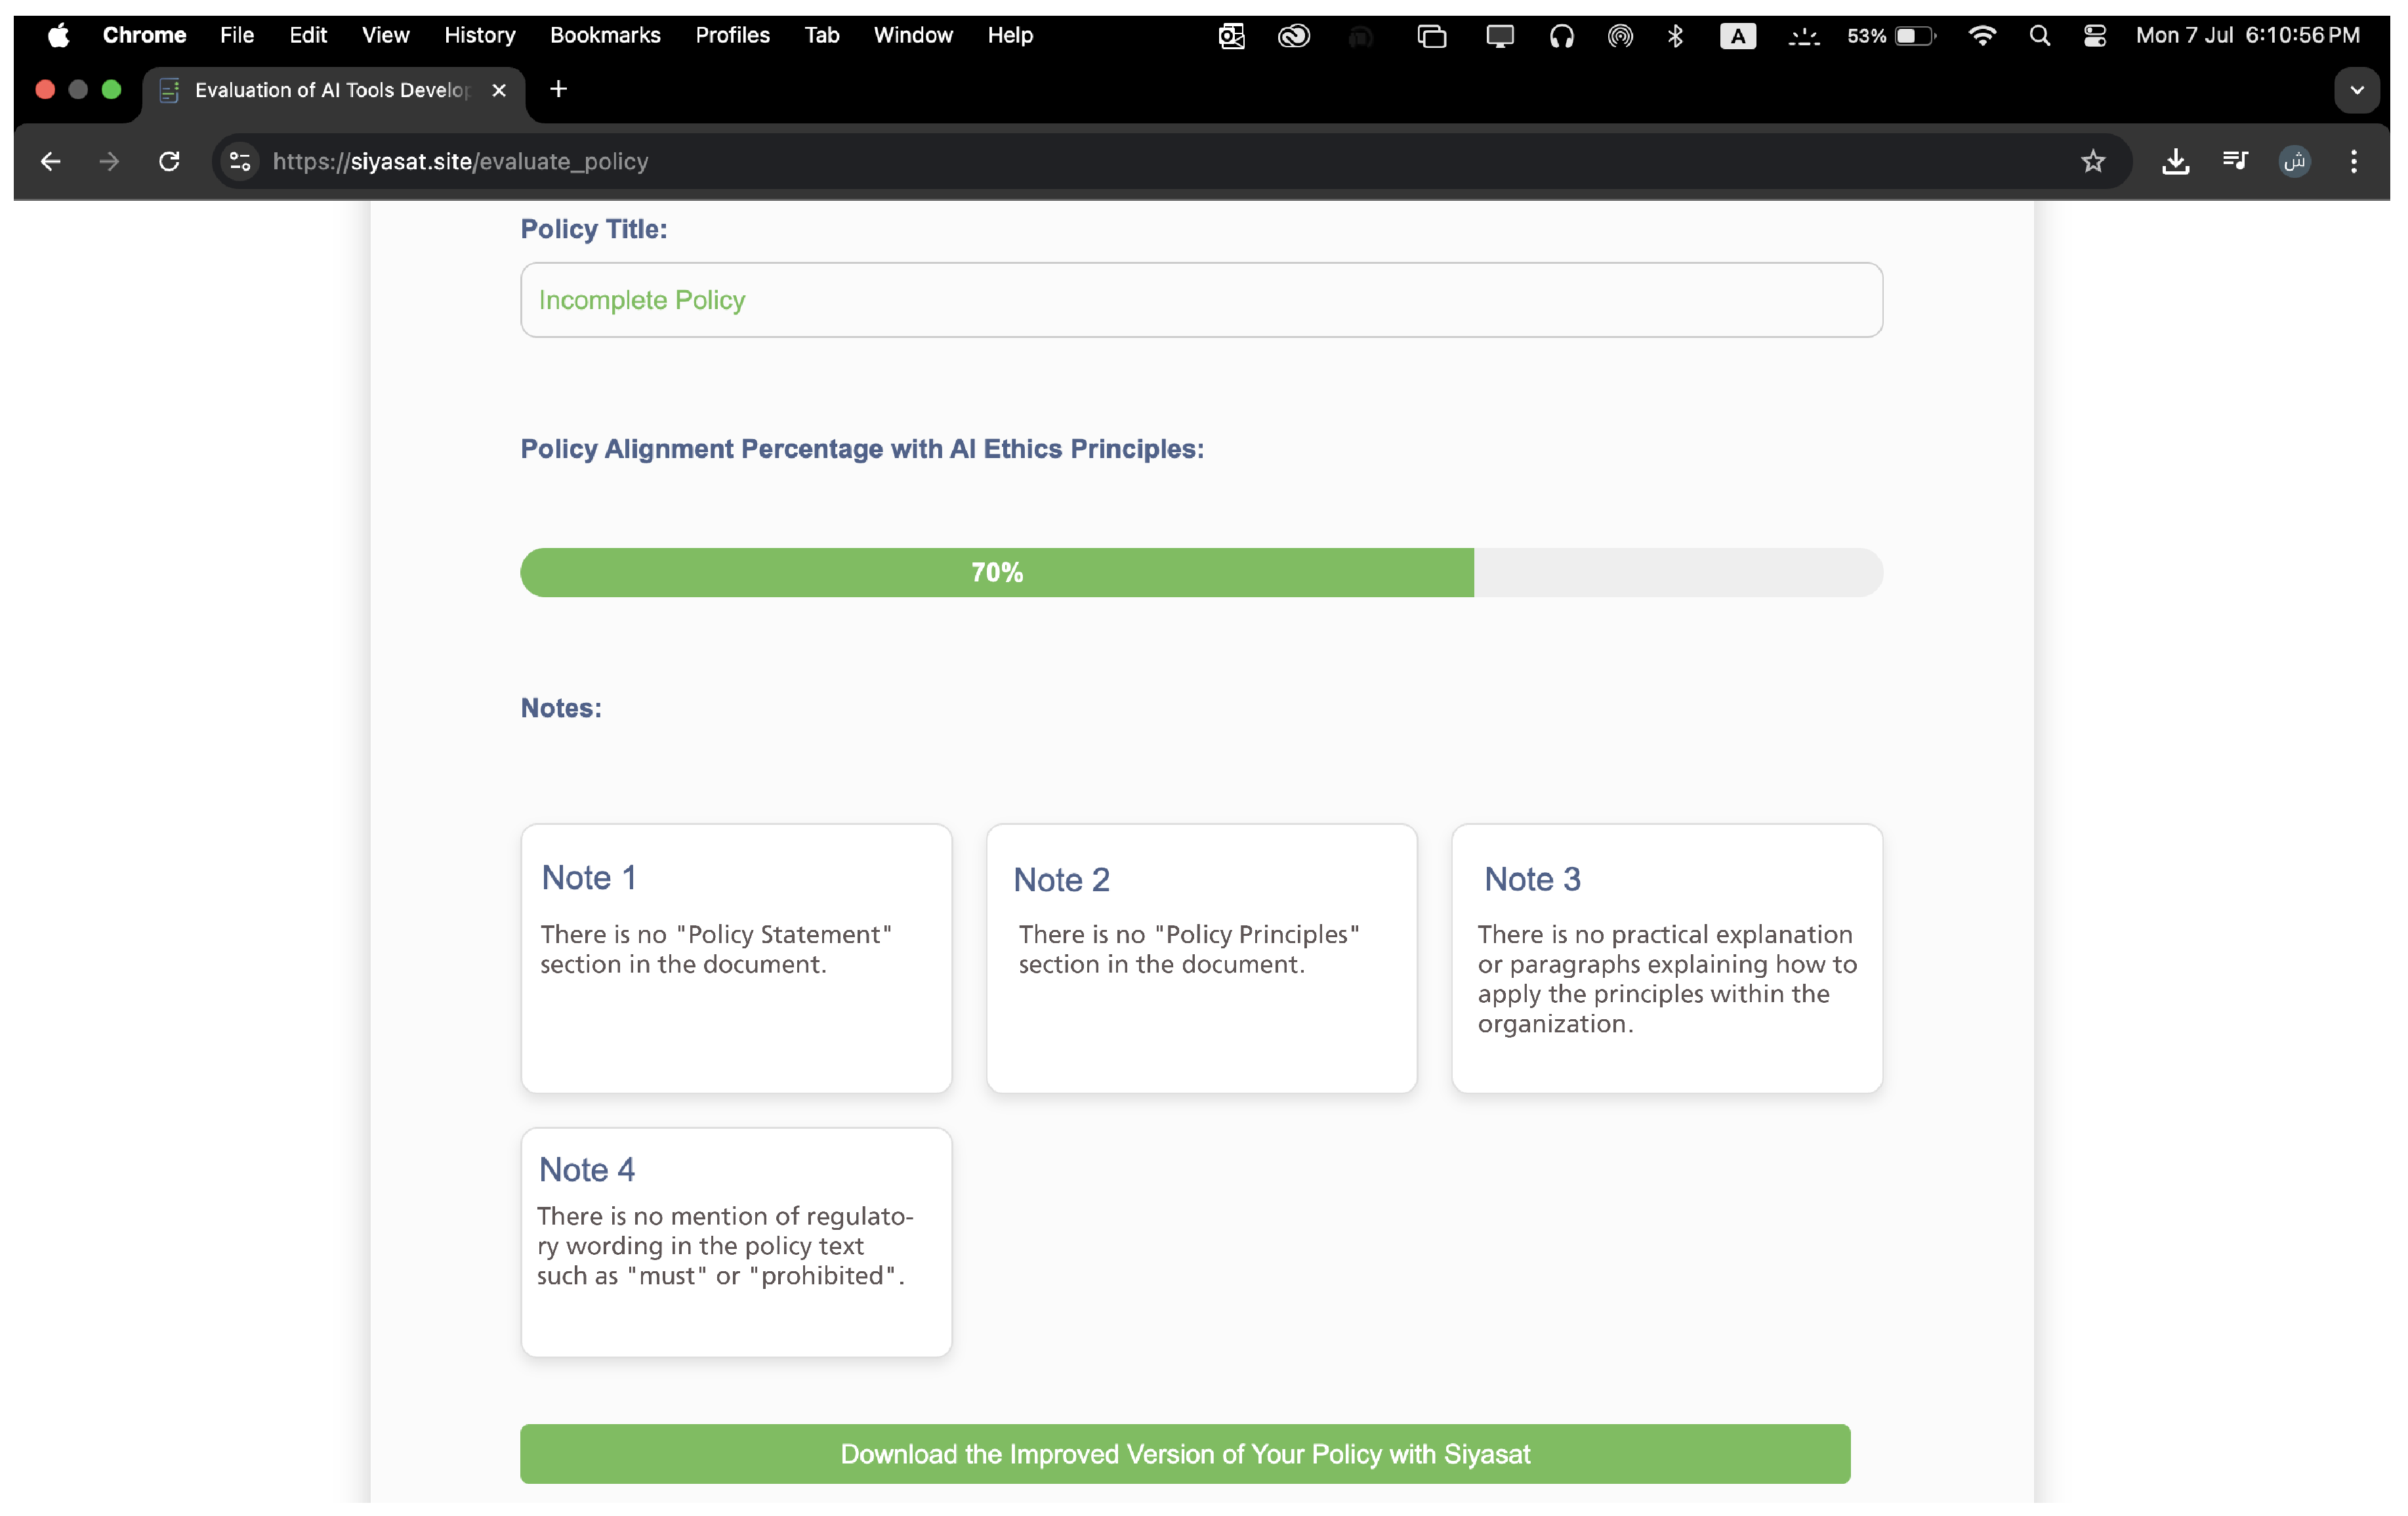Download the Improved Version of Your Policy

[1184, 1453]
